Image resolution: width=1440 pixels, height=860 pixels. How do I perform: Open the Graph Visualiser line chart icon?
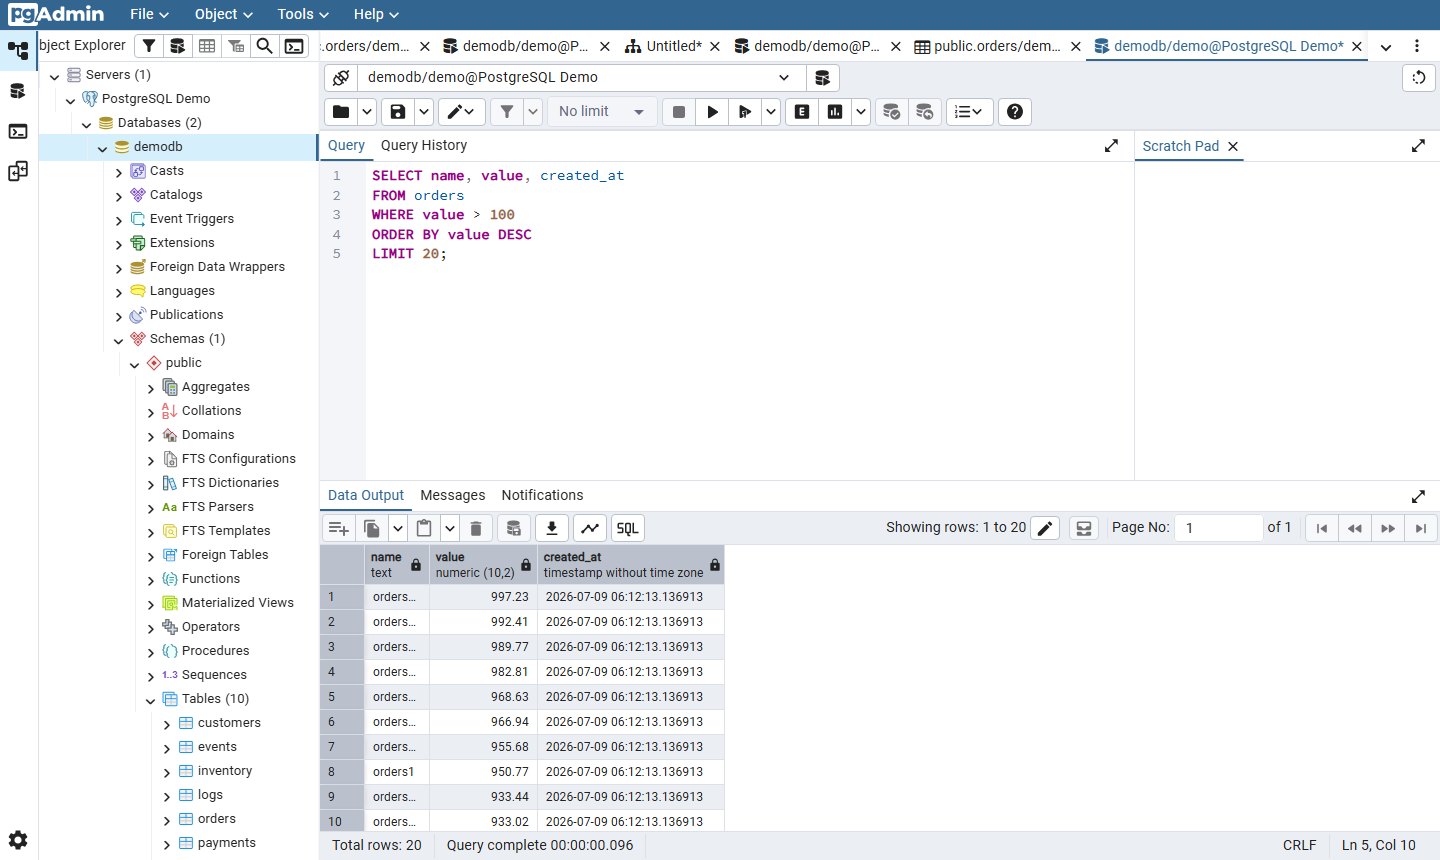tap(590, 528)
